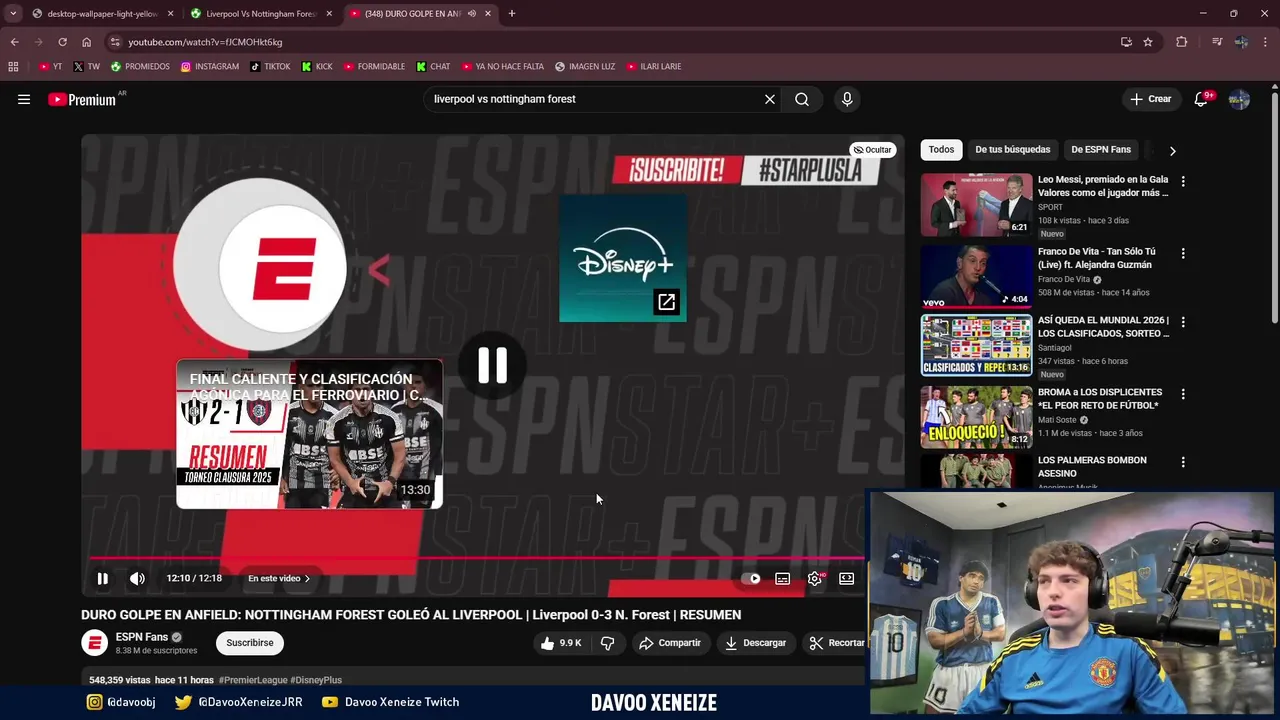Image resolution: width=1280 pixels, height=720 pixels.
Task: Expand the 'En este video' chapters chevron
Action: tap(307, 578)
